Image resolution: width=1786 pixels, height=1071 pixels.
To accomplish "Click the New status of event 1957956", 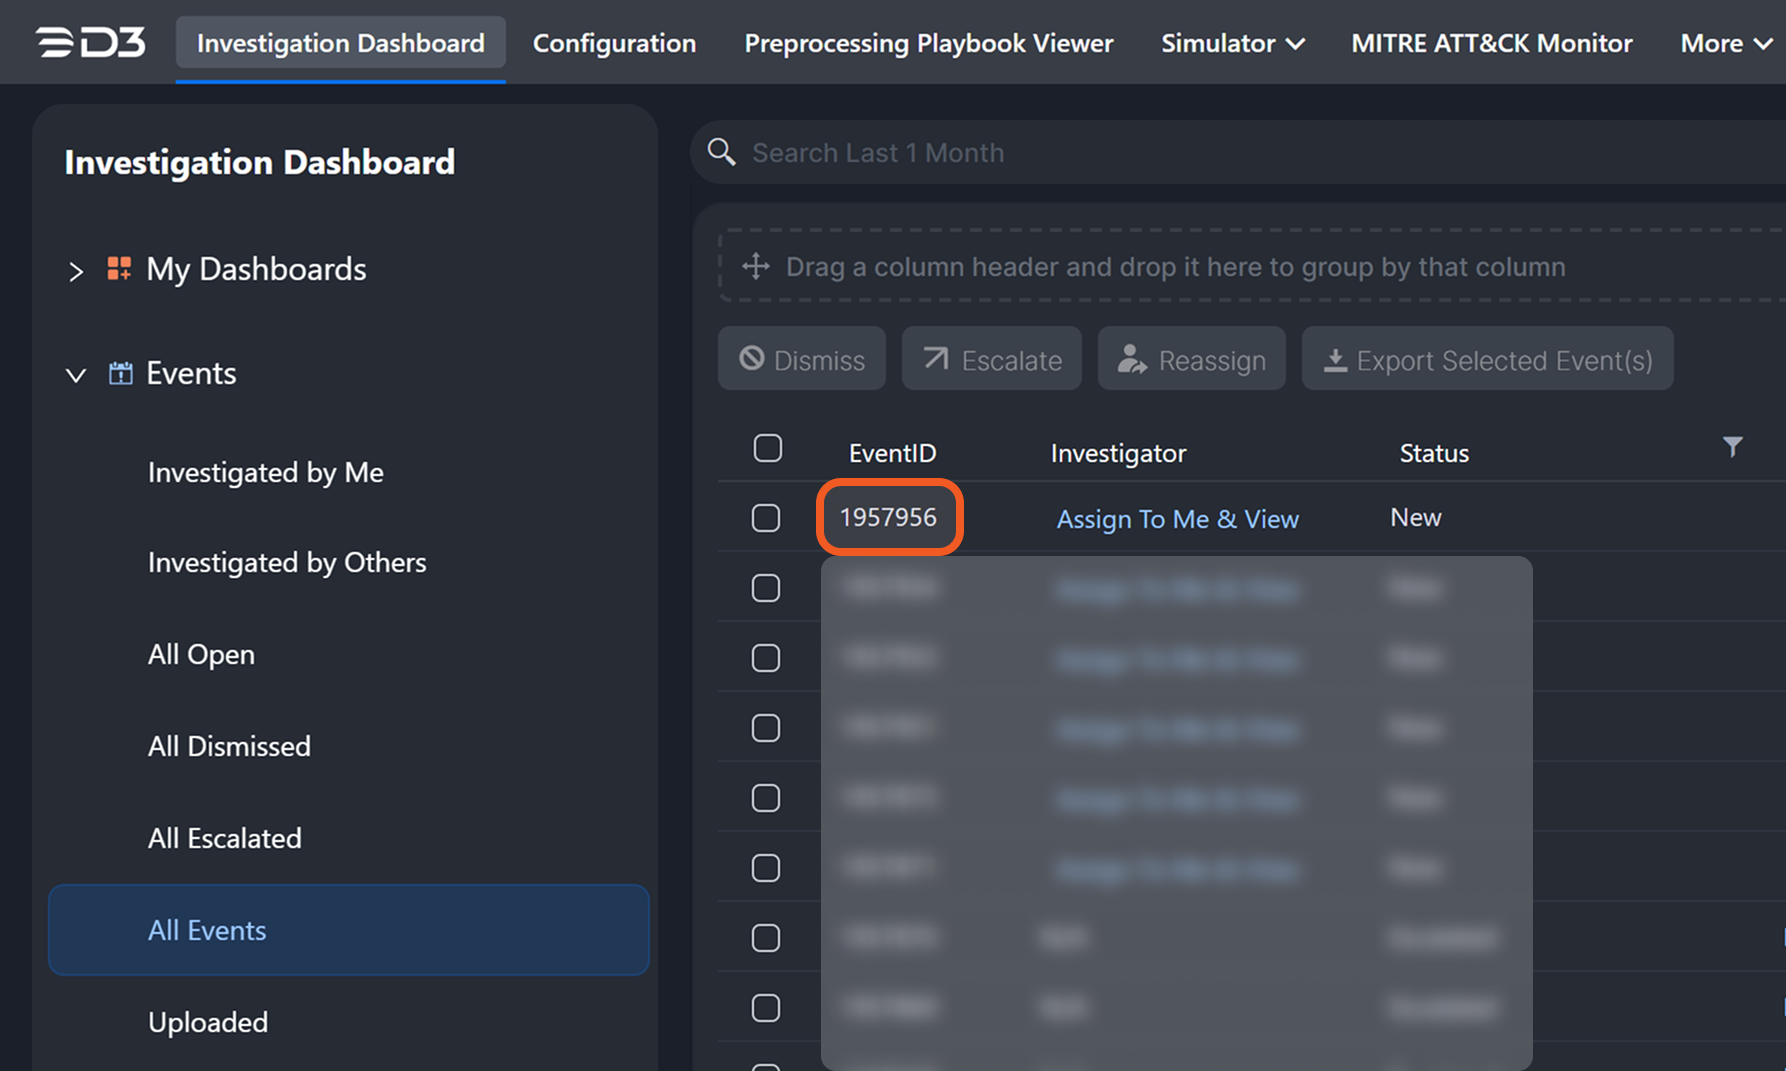I will click(1416, 517).
